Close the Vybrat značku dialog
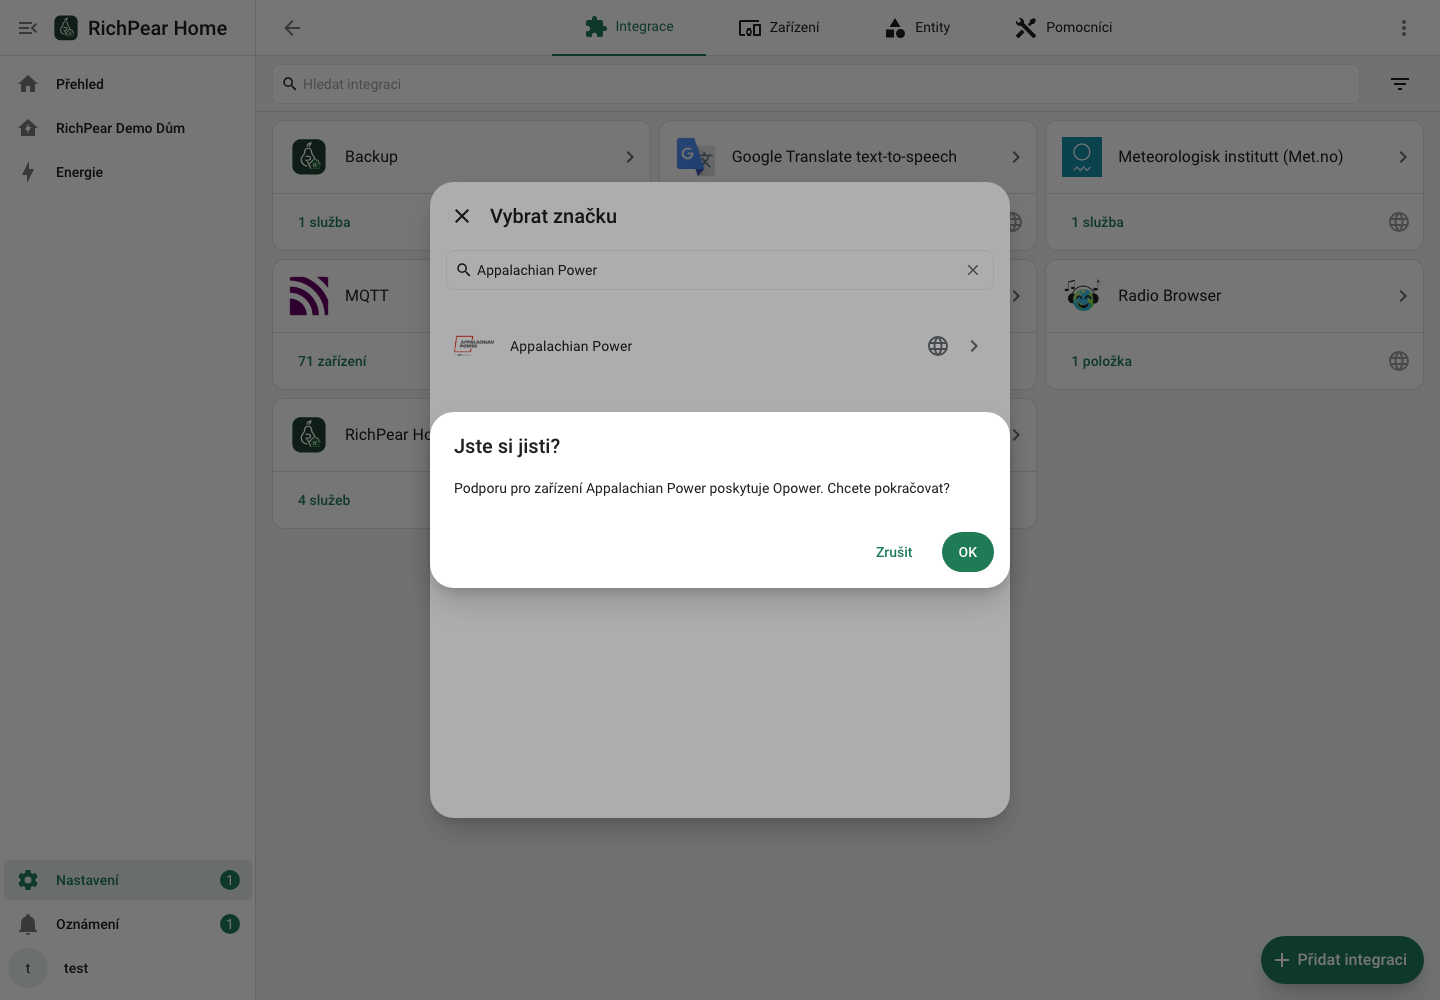The height and width of the screenshot is (1000, 1440). 462,216
